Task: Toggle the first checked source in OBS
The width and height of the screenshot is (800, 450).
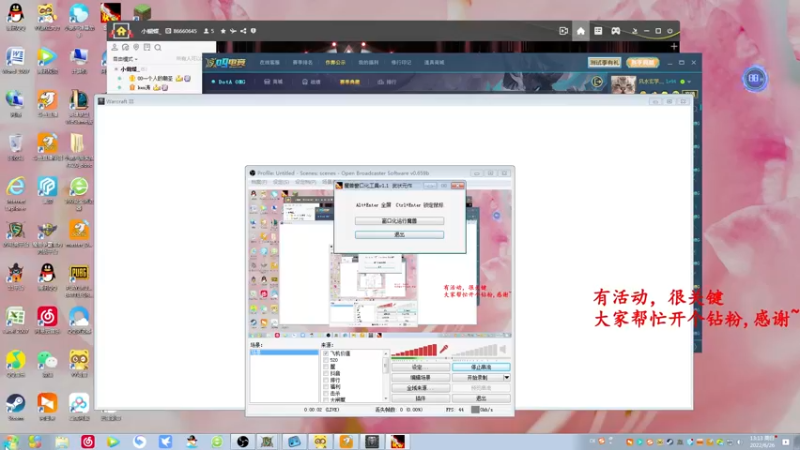Action: coord(326,353)
